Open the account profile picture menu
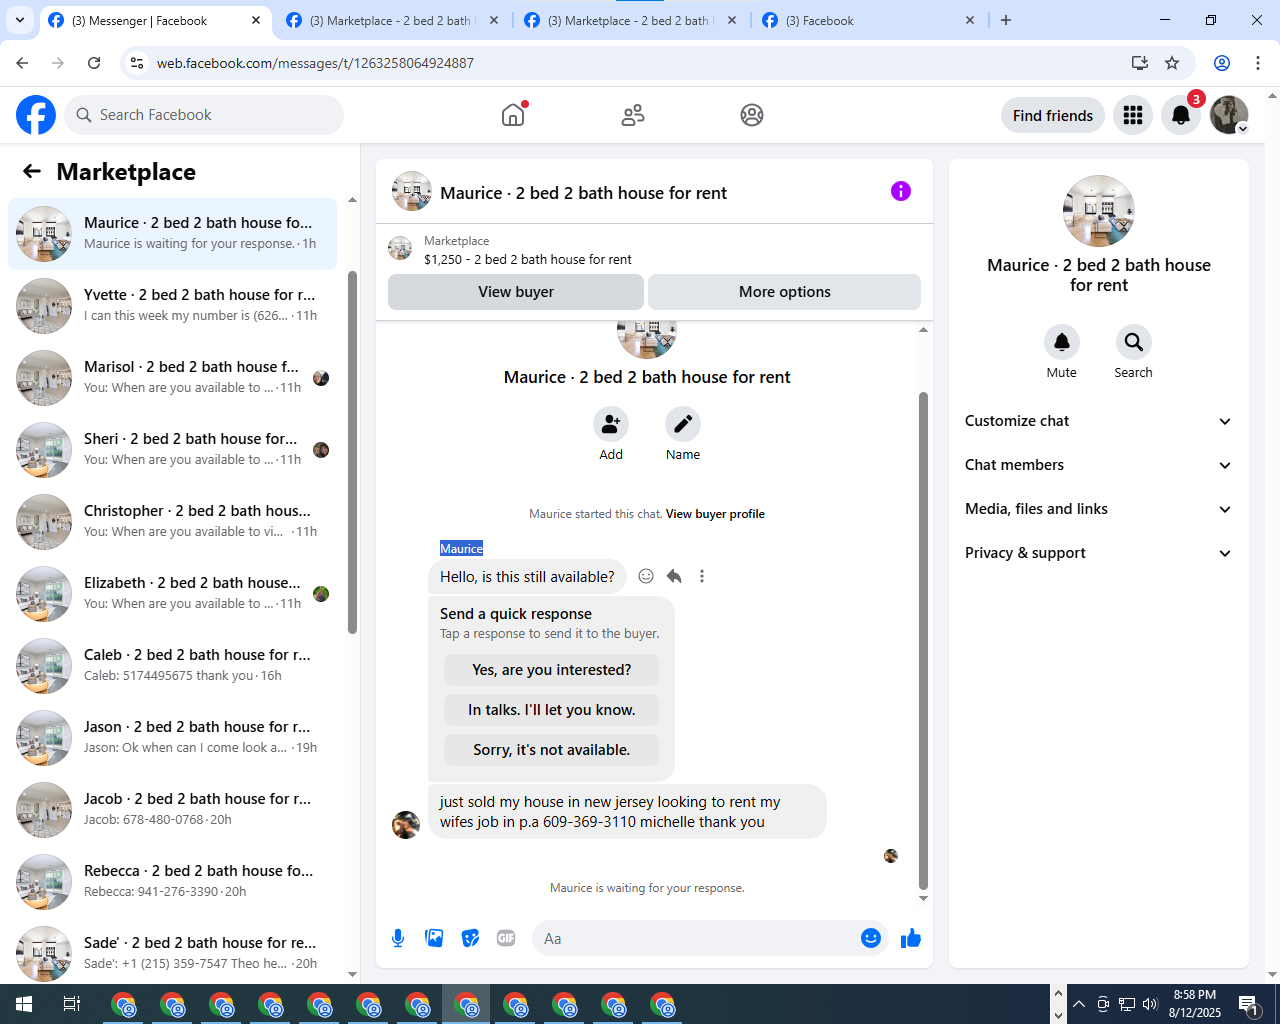 [1229, 115]
